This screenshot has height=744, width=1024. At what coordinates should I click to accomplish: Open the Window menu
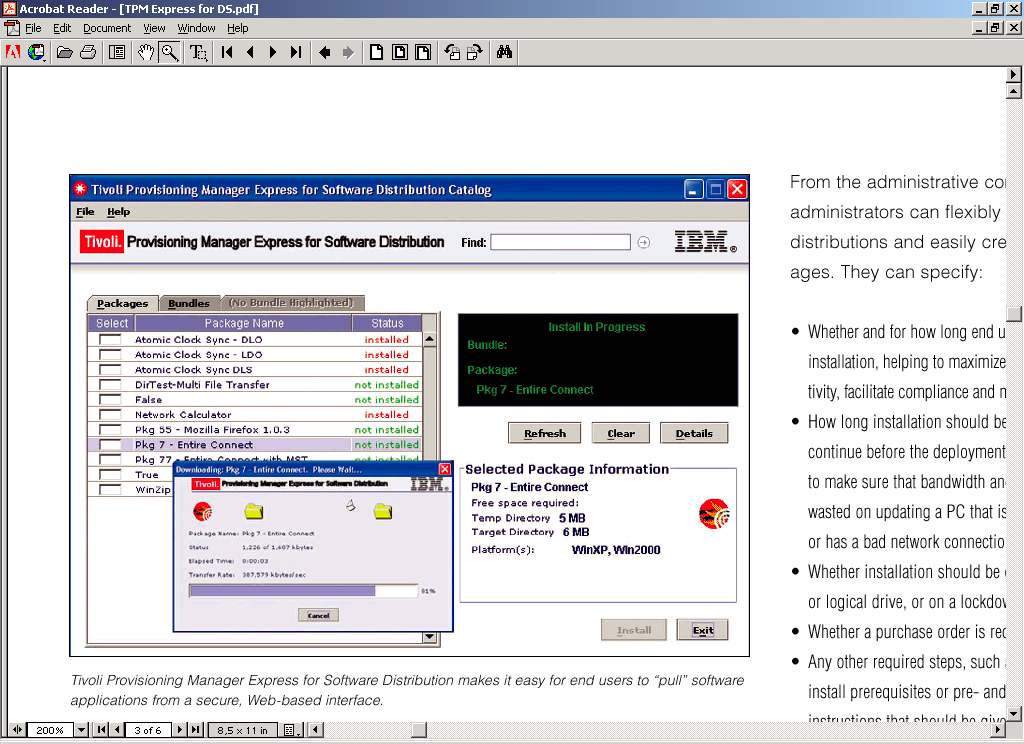click(x=197, y=28)
